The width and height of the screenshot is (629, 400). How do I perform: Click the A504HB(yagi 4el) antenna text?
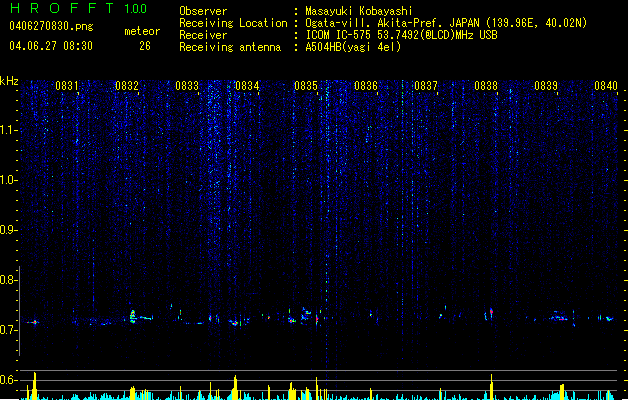click(x=353, y=47)
